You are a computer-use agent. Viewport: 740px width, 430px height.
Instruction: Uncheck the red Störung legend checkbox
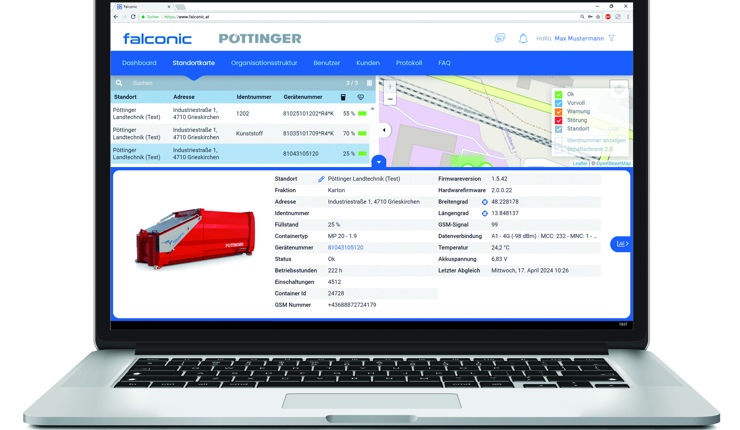pos(559,120)
